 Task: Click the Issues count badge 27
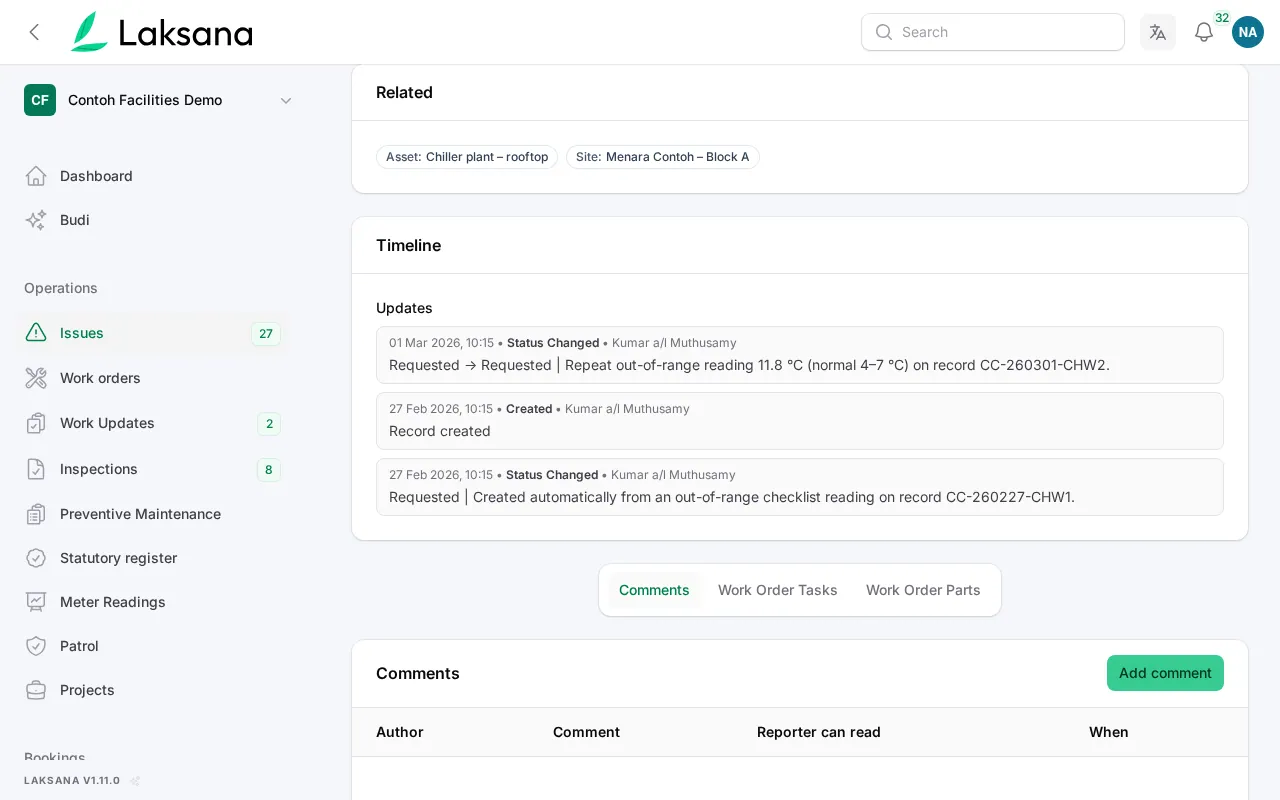(266, 334)
